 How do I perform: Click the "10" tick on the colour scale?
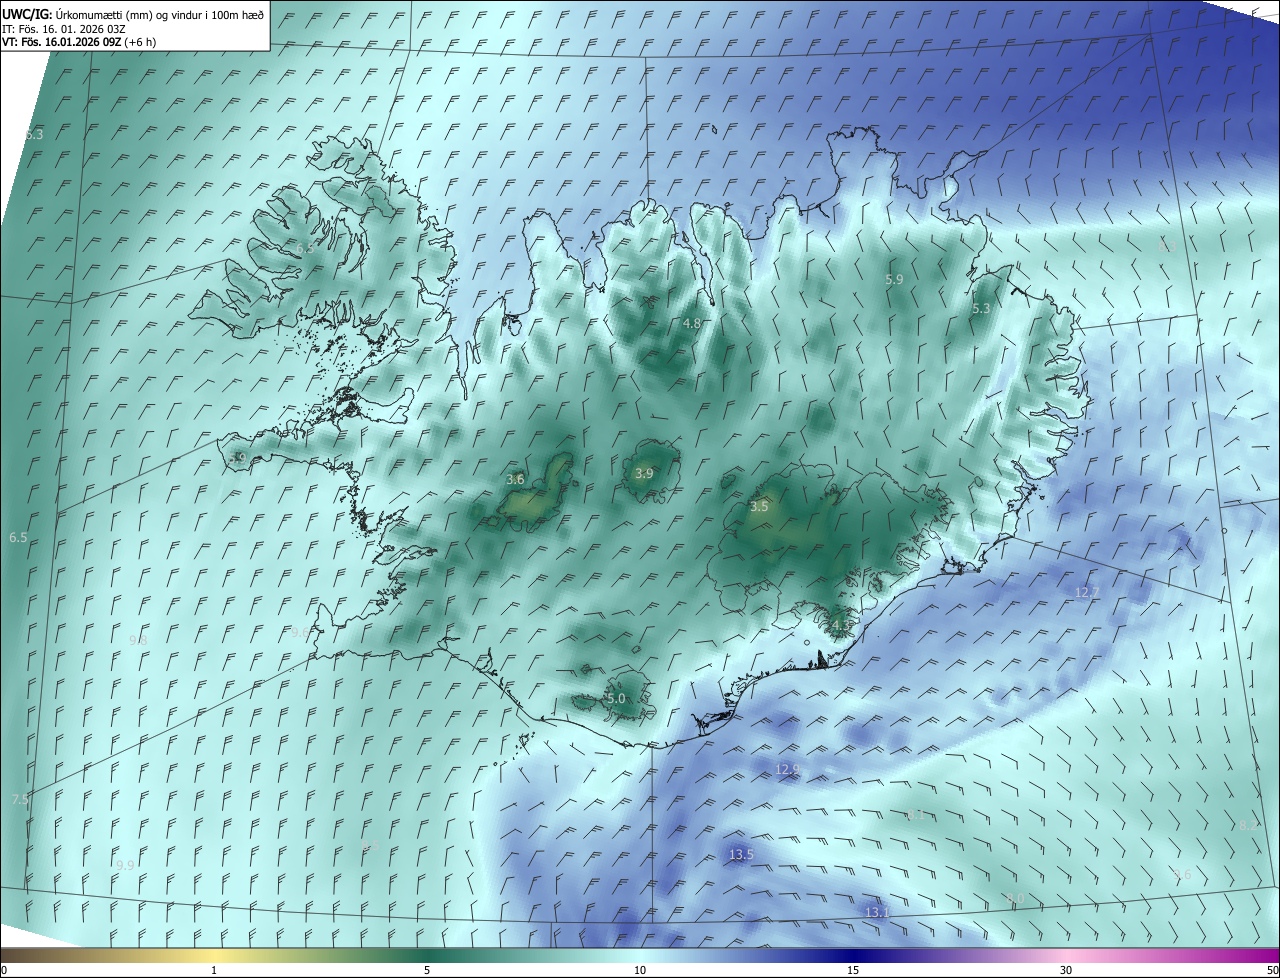coord(640,970)
